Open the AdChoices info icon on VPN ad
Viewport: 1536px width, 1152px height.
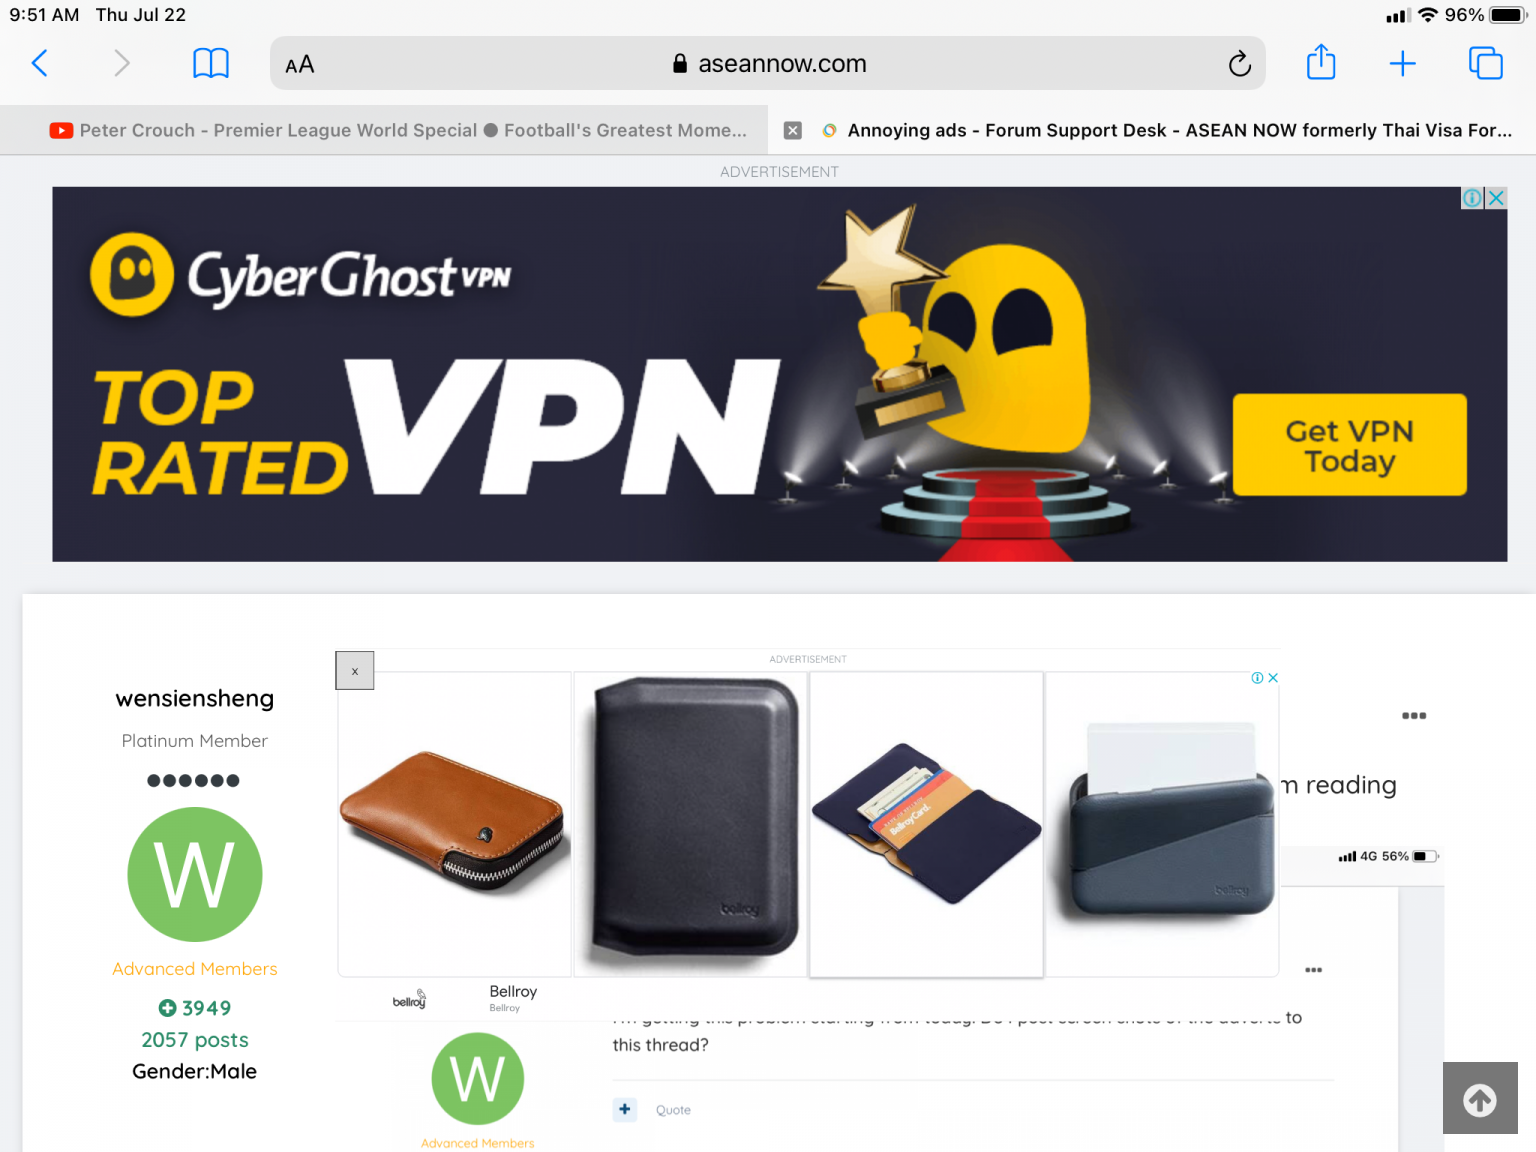point(1472,198)
